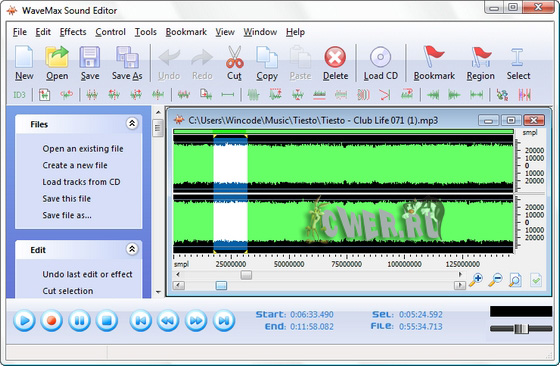
Task: Click the Delete red X icon
Action: click(335, 57)
